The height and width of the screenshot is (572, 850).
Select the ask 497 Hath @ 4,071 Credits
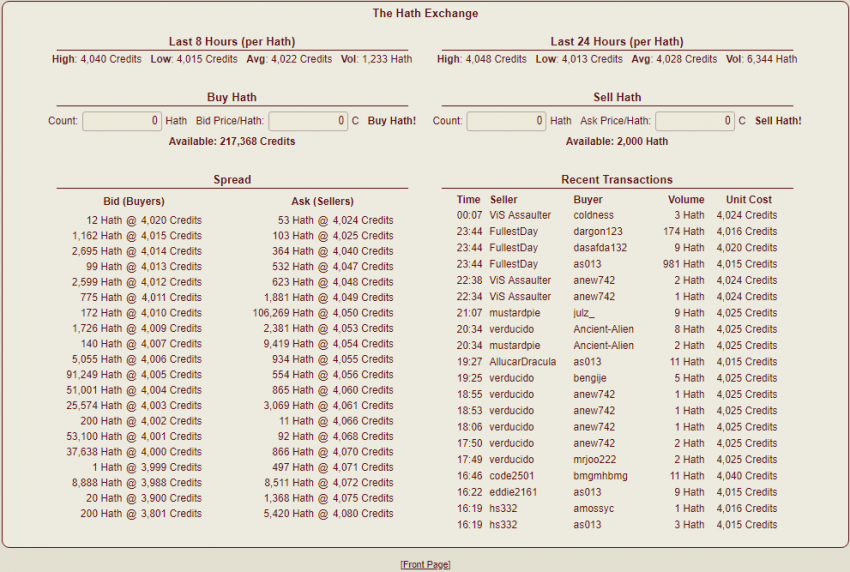pyautogui.click(x=333, y=467)
